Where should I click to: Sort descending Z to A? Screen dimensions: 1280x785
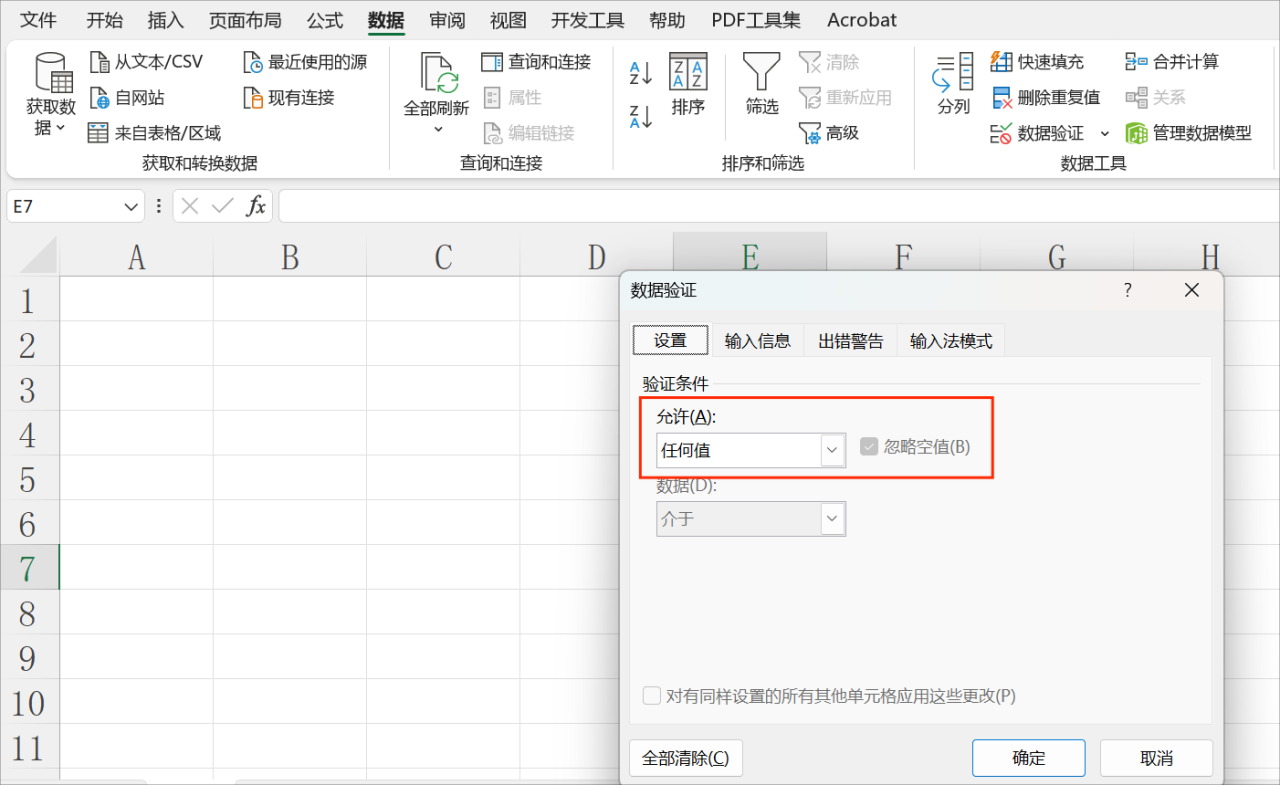(x=641, y=116)
